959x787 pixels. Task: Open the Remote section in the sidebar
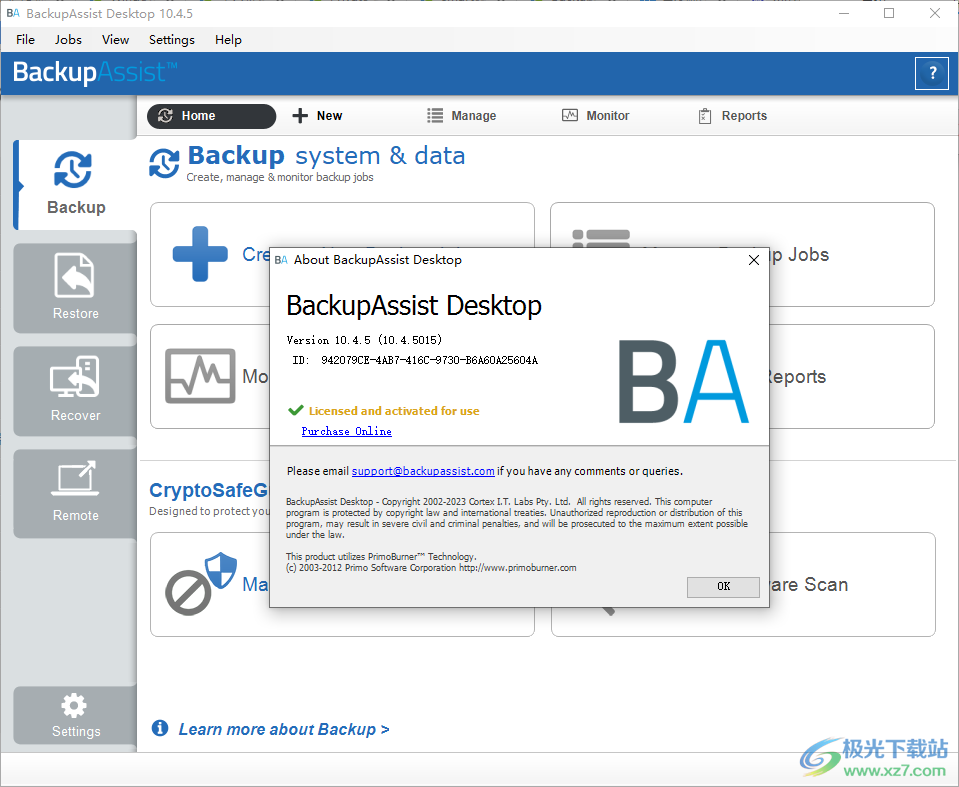[75, 493]
